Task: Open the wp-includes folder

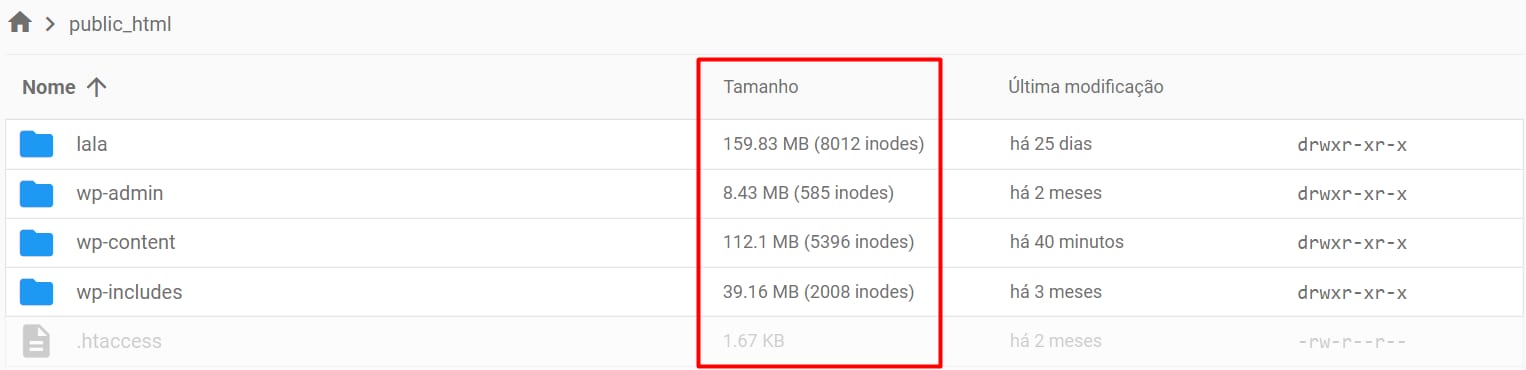Action: [x=129, y=292]
